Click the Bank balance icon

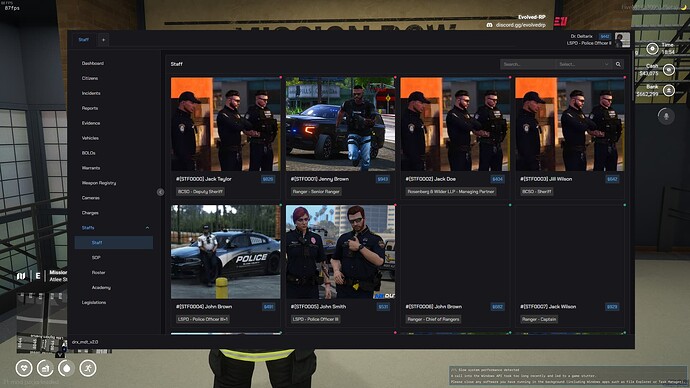point(668,90)
